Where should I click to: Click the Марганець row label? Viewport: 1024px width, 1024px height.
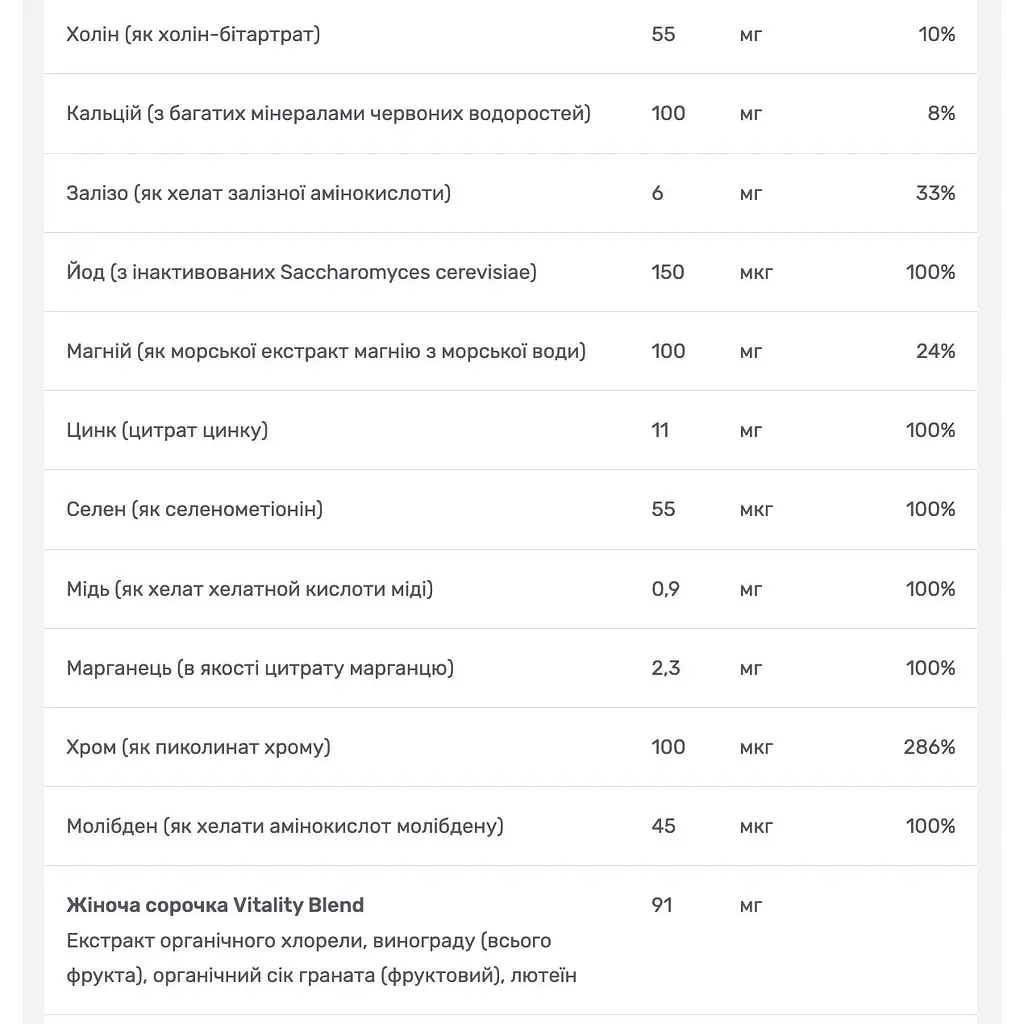pyautogui.click(x=260, y=668)
